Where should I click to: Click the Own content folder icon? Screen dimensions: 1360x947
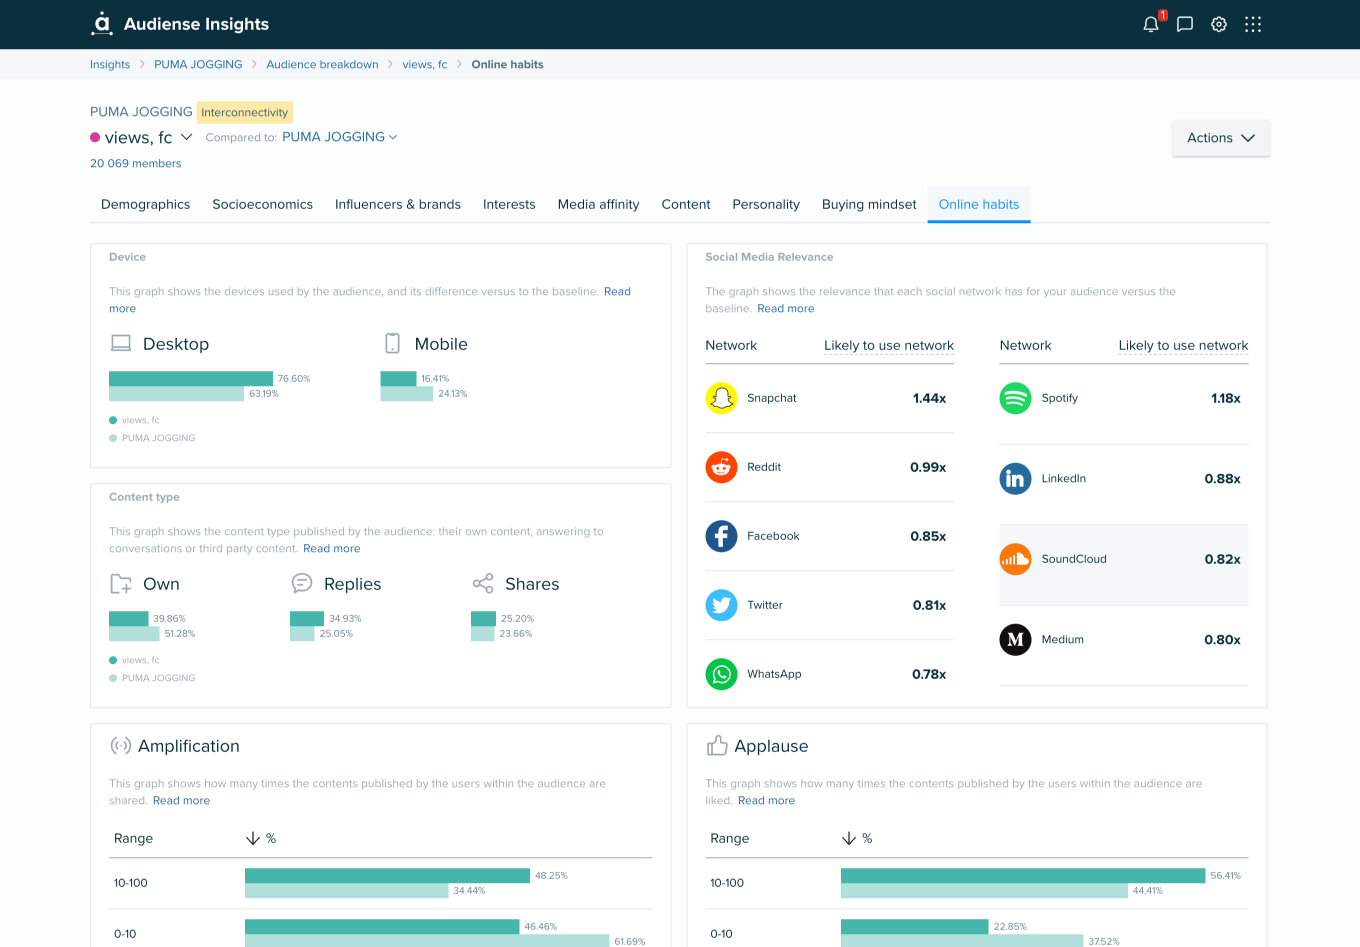tap(121, 584)
